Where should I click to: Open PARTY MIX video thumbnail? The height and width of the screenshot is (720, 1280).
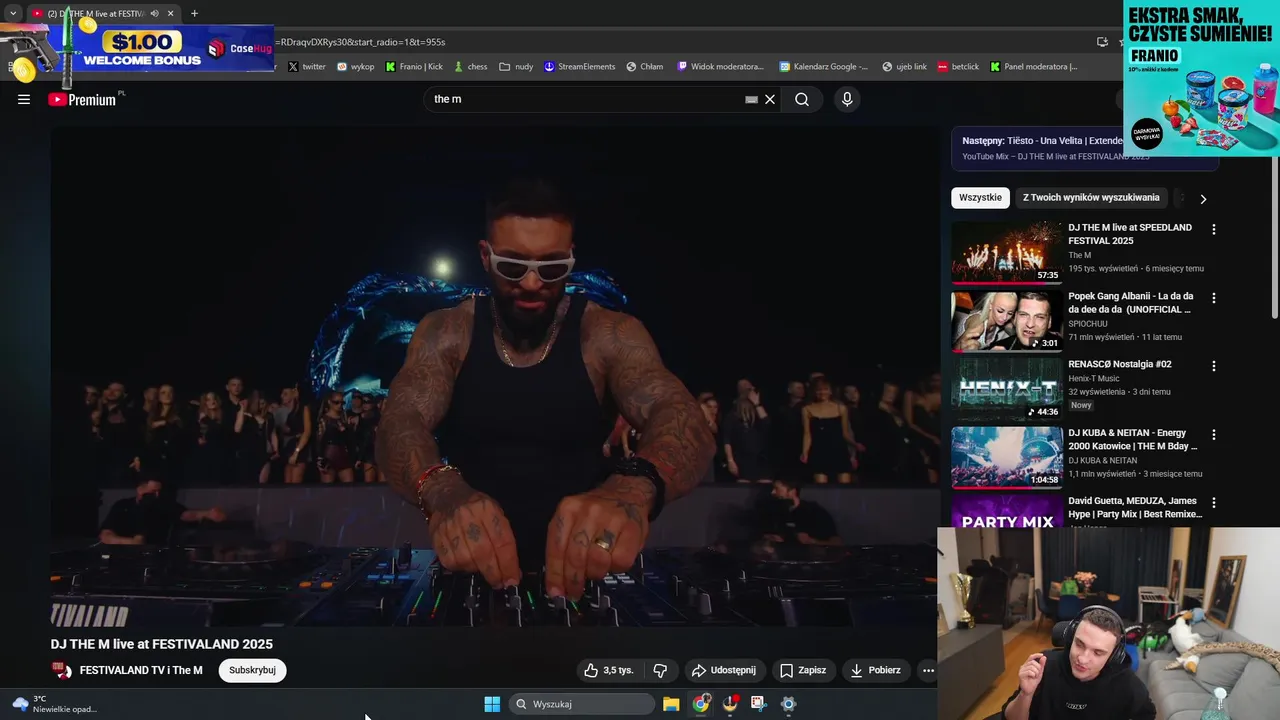pyautogui.click(x=1006, y=511)
